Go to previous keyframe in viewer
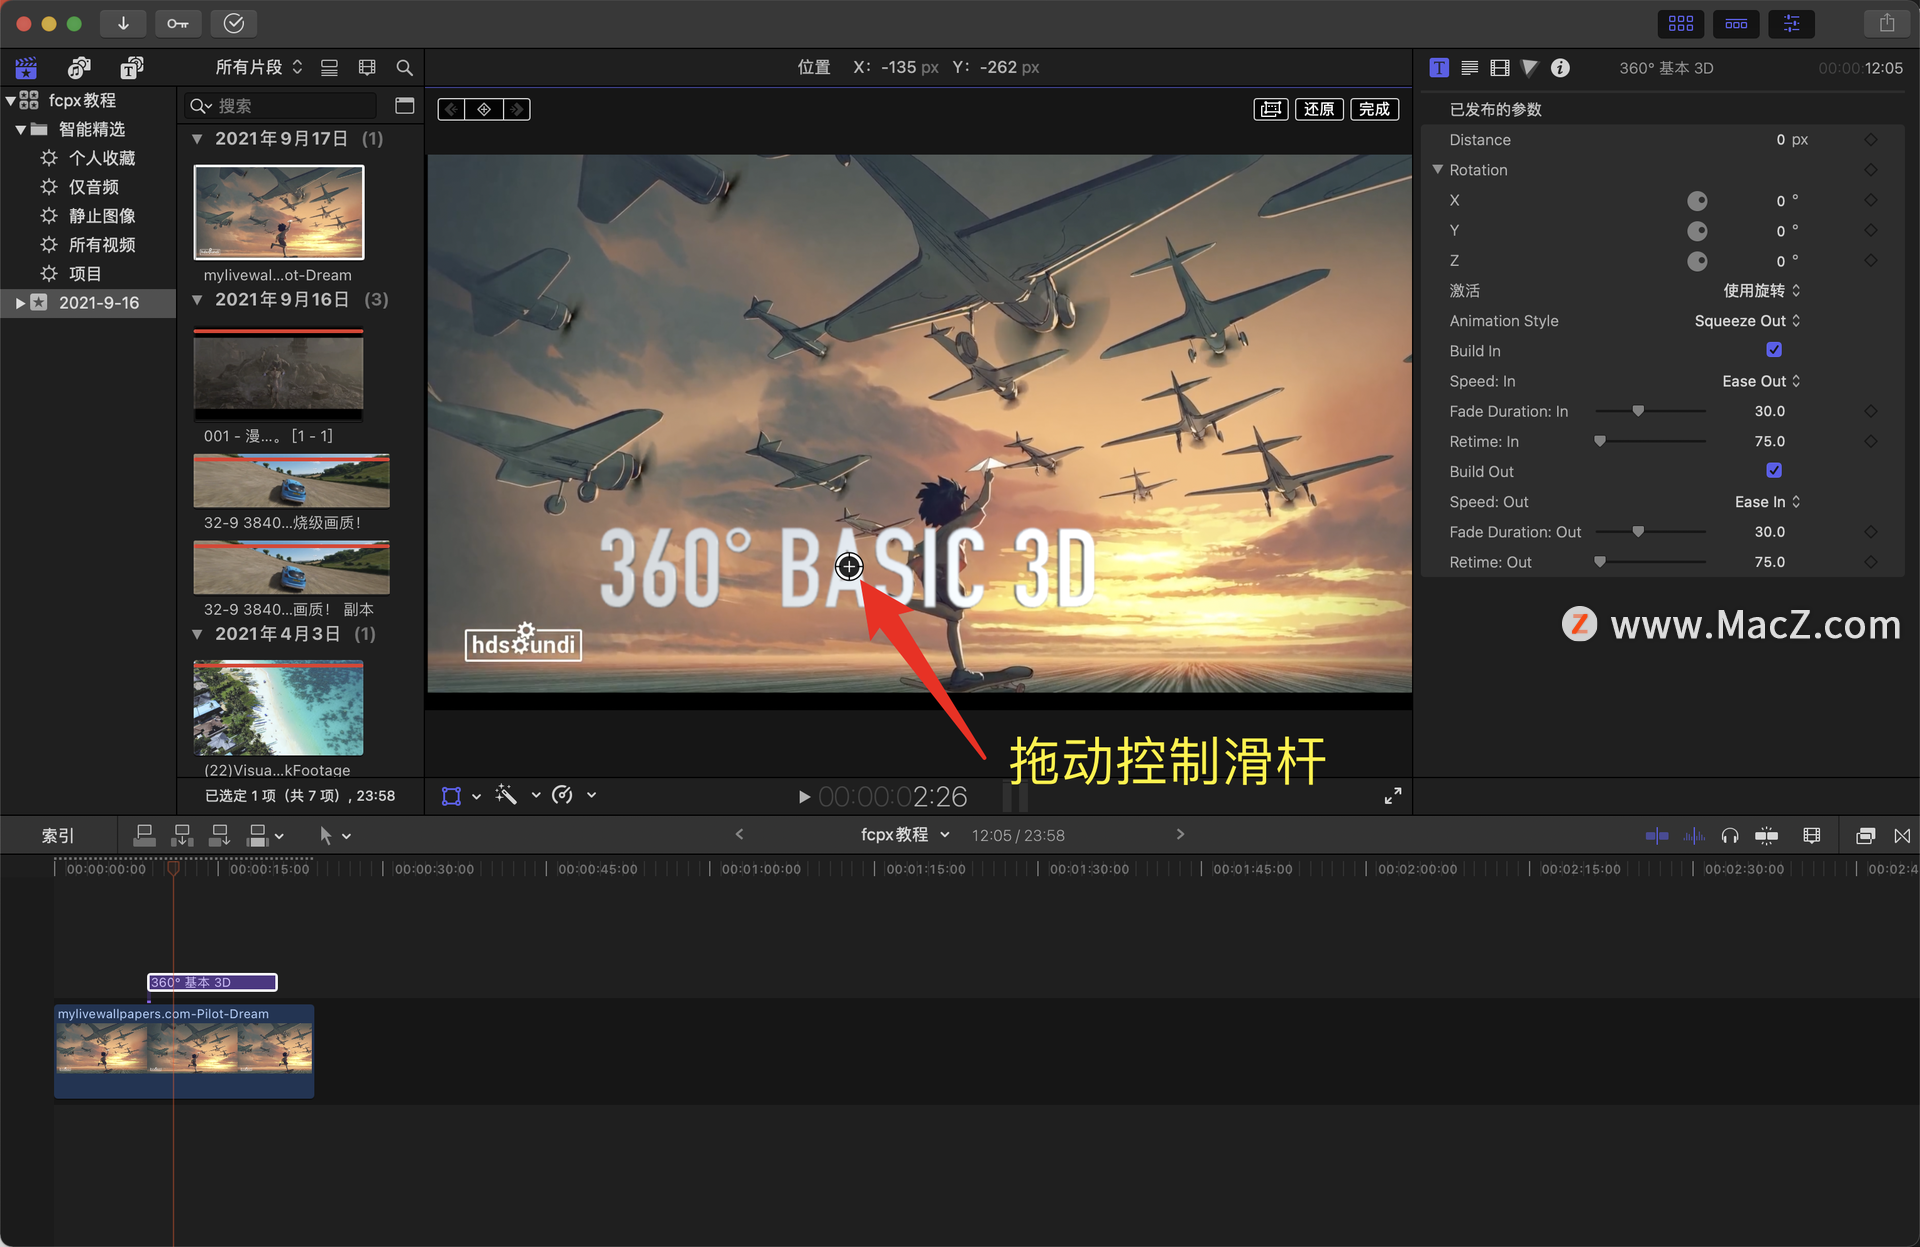 click(452, 109)
